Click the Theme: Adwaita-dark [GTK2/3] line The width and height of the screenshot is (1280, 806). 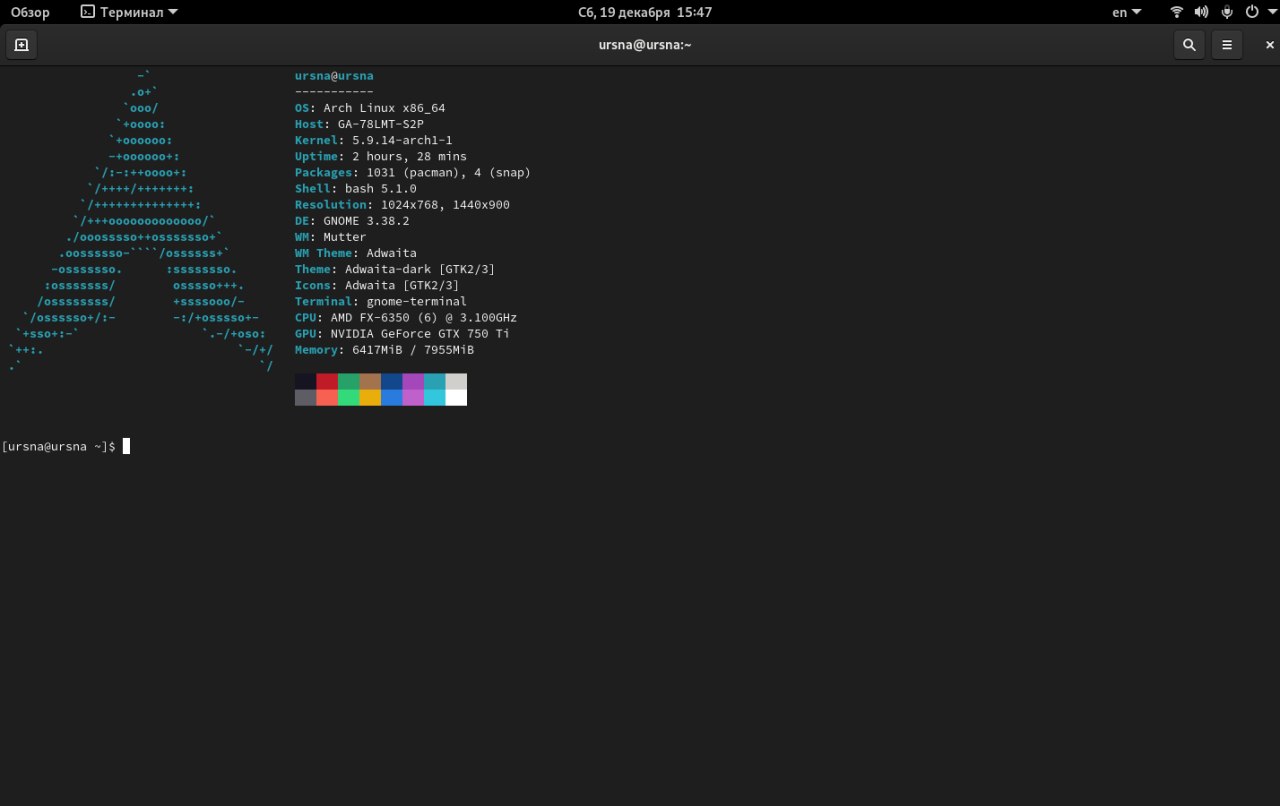click(x=395, y=269)
